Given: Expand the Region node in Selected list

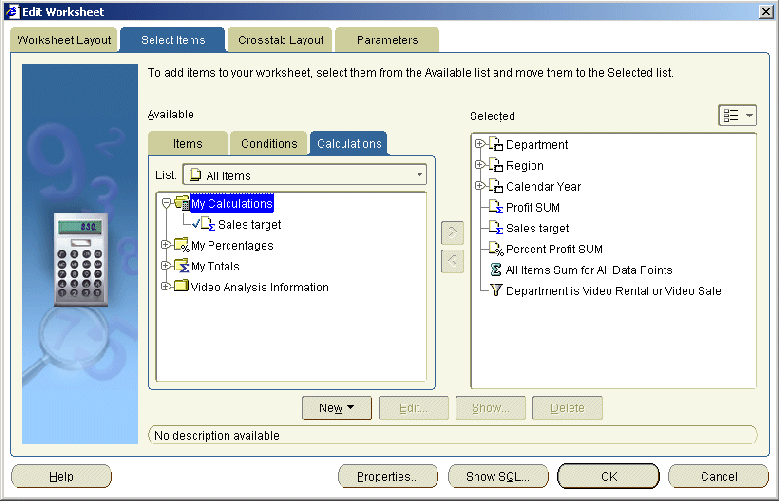Looking at the screenshot, I should (x=480, y=165).
